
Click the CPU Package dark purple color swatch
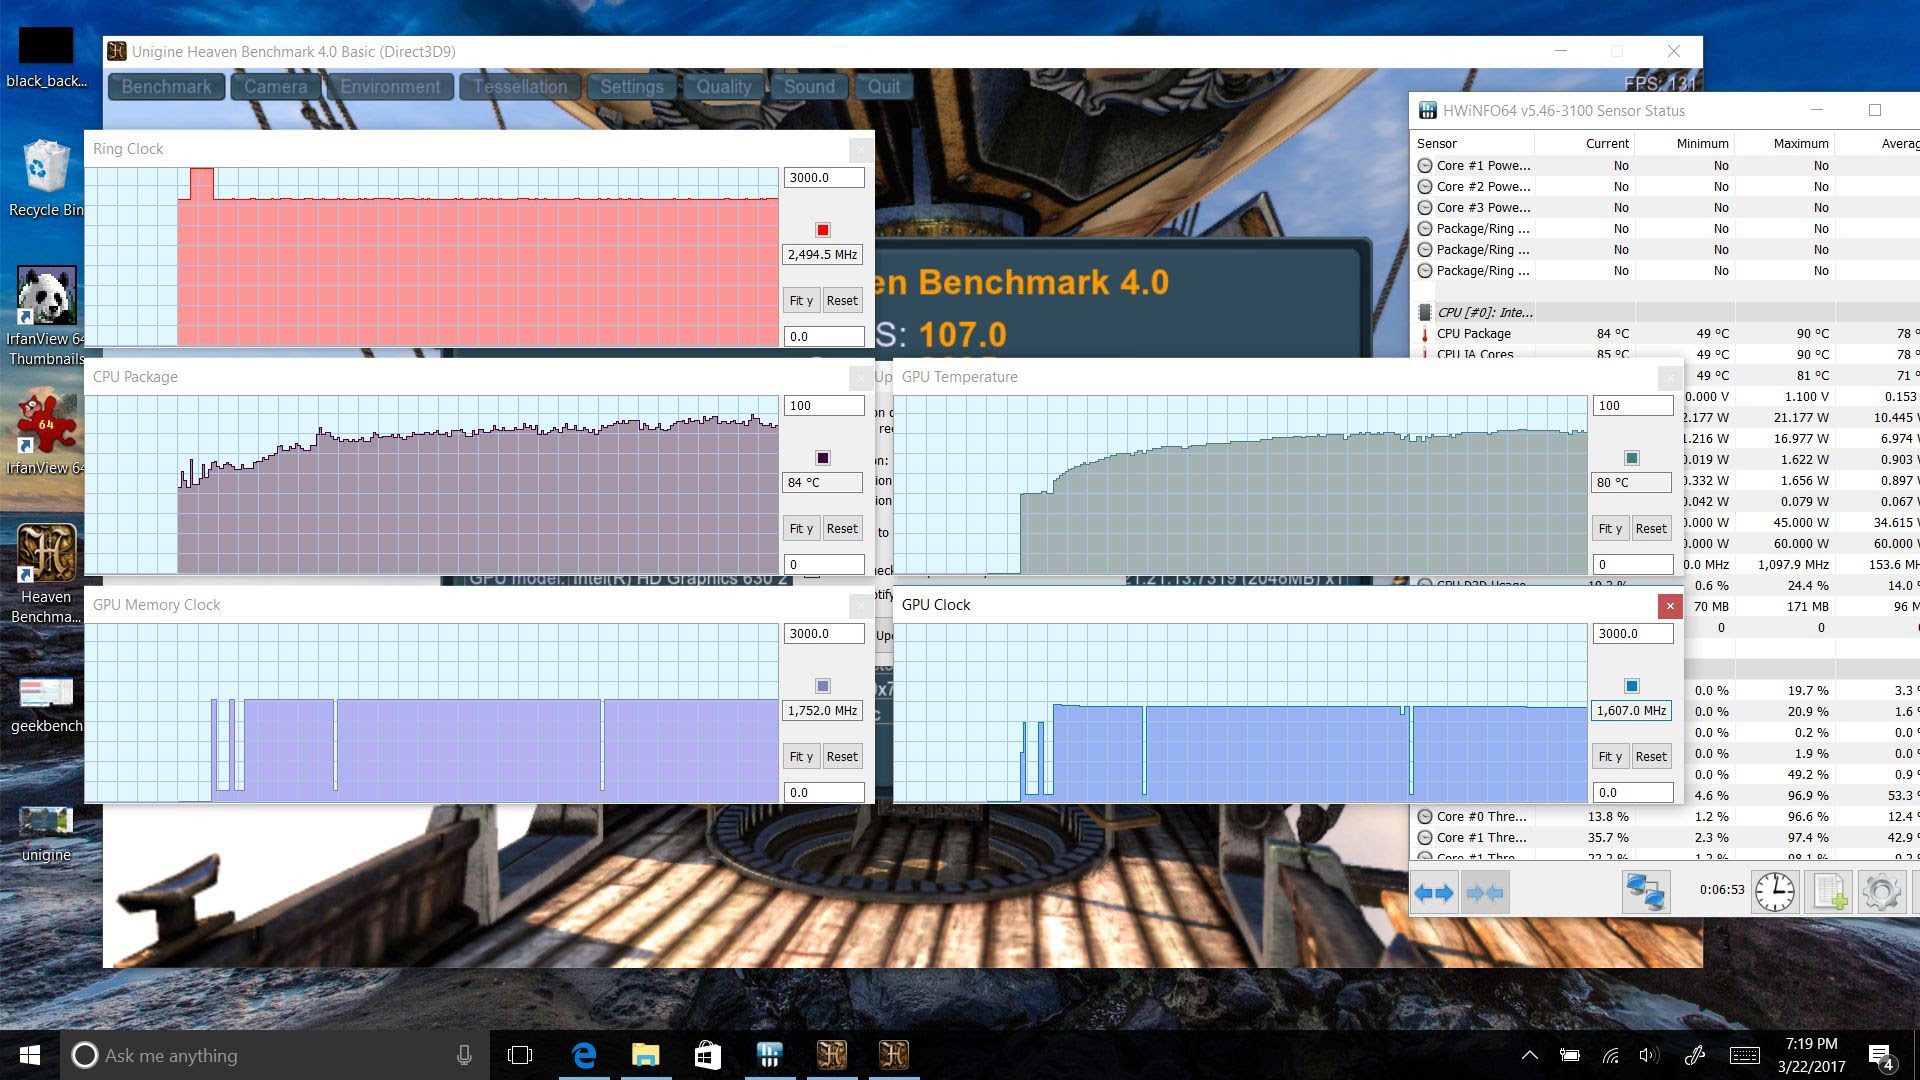tap(823, 458)
